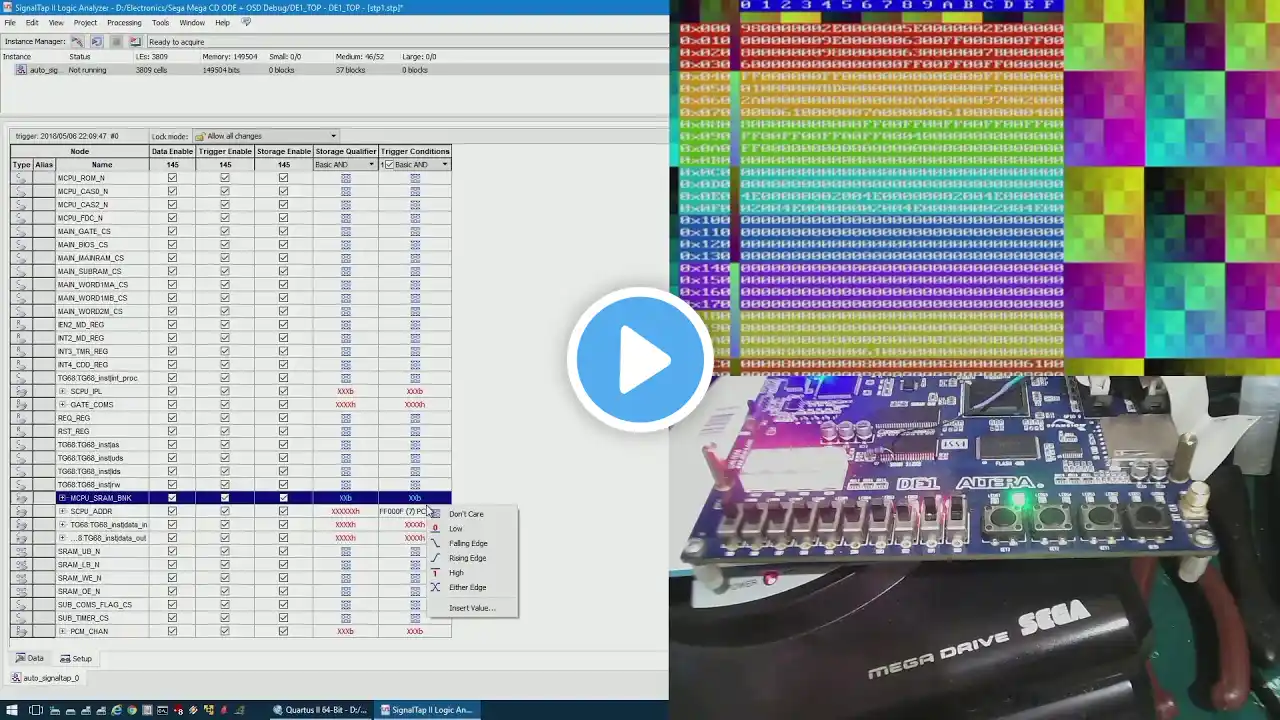The image size is (1280, 720).
Task: Toggle Storage Enable for REQ_REG
Action: pos(283,418)
